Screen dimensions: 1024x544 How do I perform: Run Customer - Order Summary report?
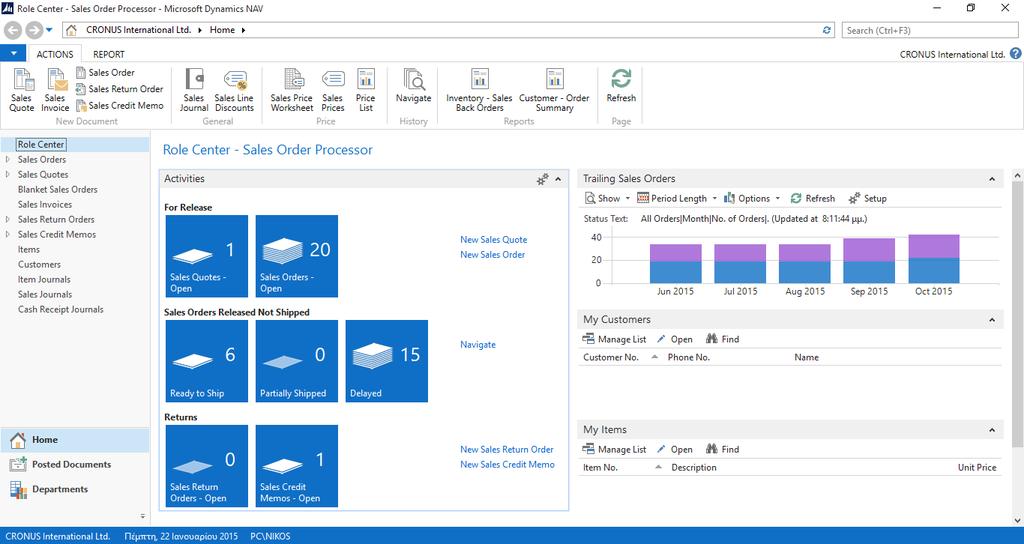554,89
